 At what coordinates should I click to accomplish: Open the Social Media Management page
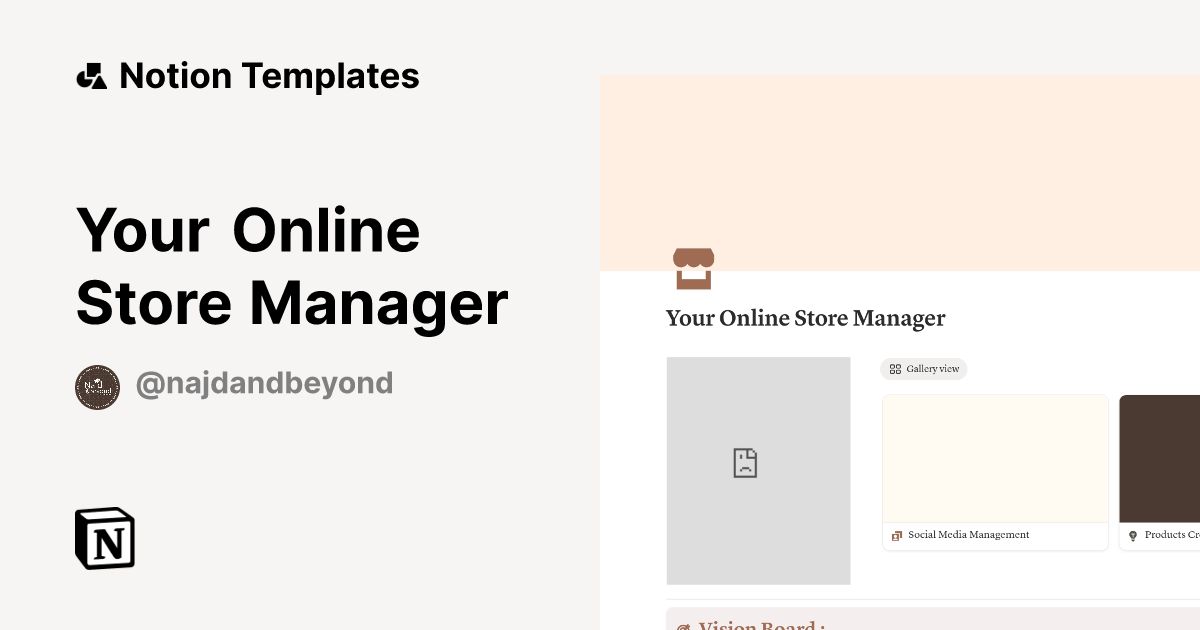pyautogui.click(x=968, y=535)
